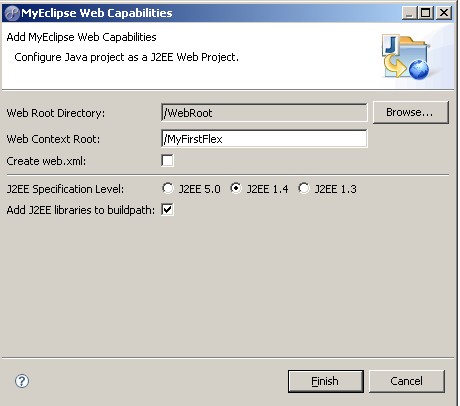Click the J2EE Specification Level label

pos(65,189)
